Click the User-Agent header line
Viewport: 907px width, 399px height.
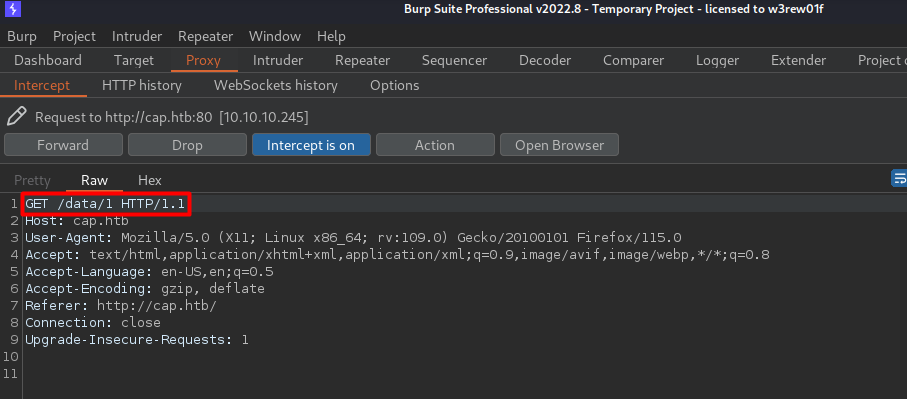pyautogui.click(x=353, y=238)
